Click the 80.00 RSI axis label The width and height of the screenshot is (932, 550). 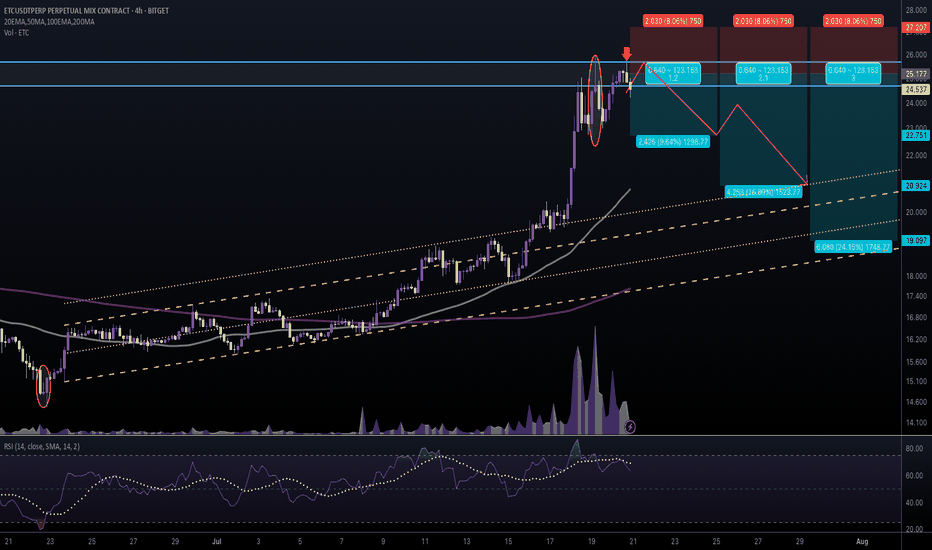click(914, 448)
